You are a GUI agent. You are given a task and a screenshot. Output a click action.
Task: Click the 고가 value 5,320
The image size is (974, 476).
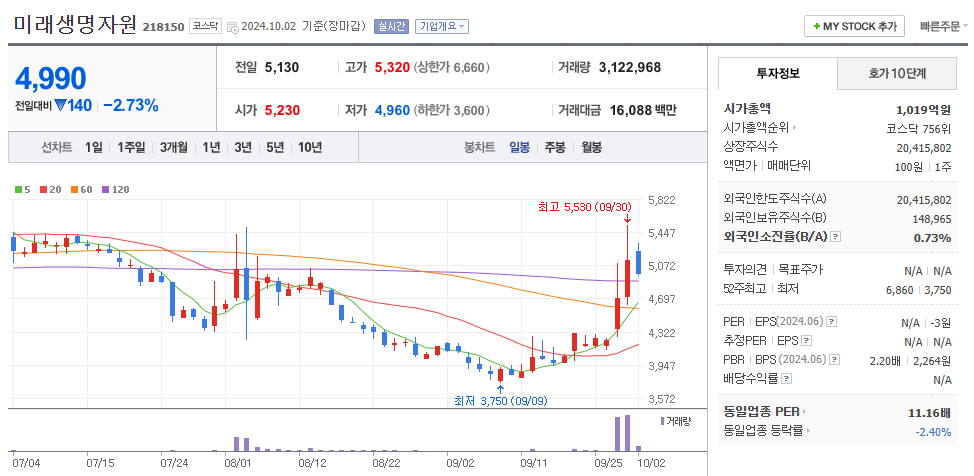click(x=393, y=67)
